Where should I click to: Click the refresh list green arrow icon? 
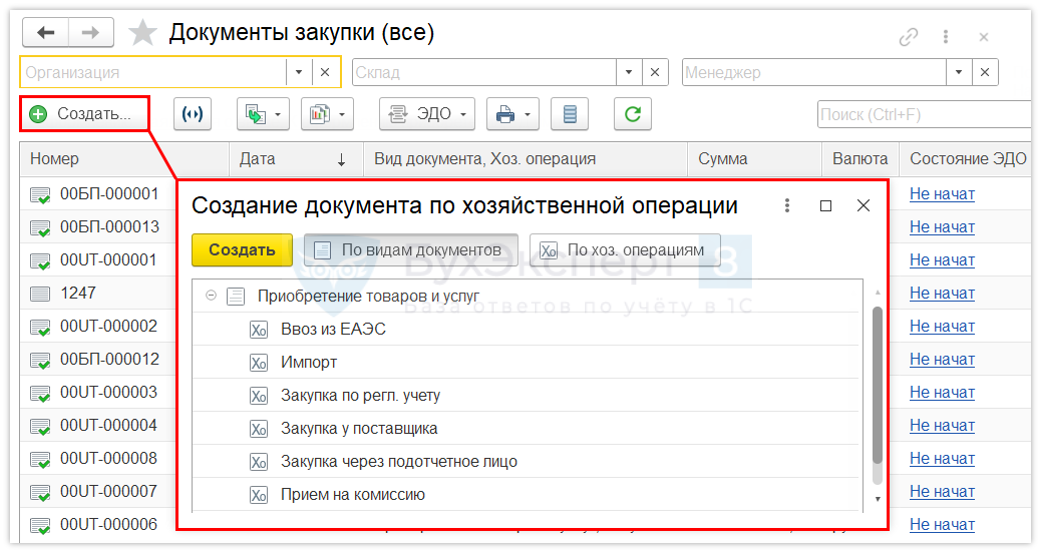(x=632, y=114)
